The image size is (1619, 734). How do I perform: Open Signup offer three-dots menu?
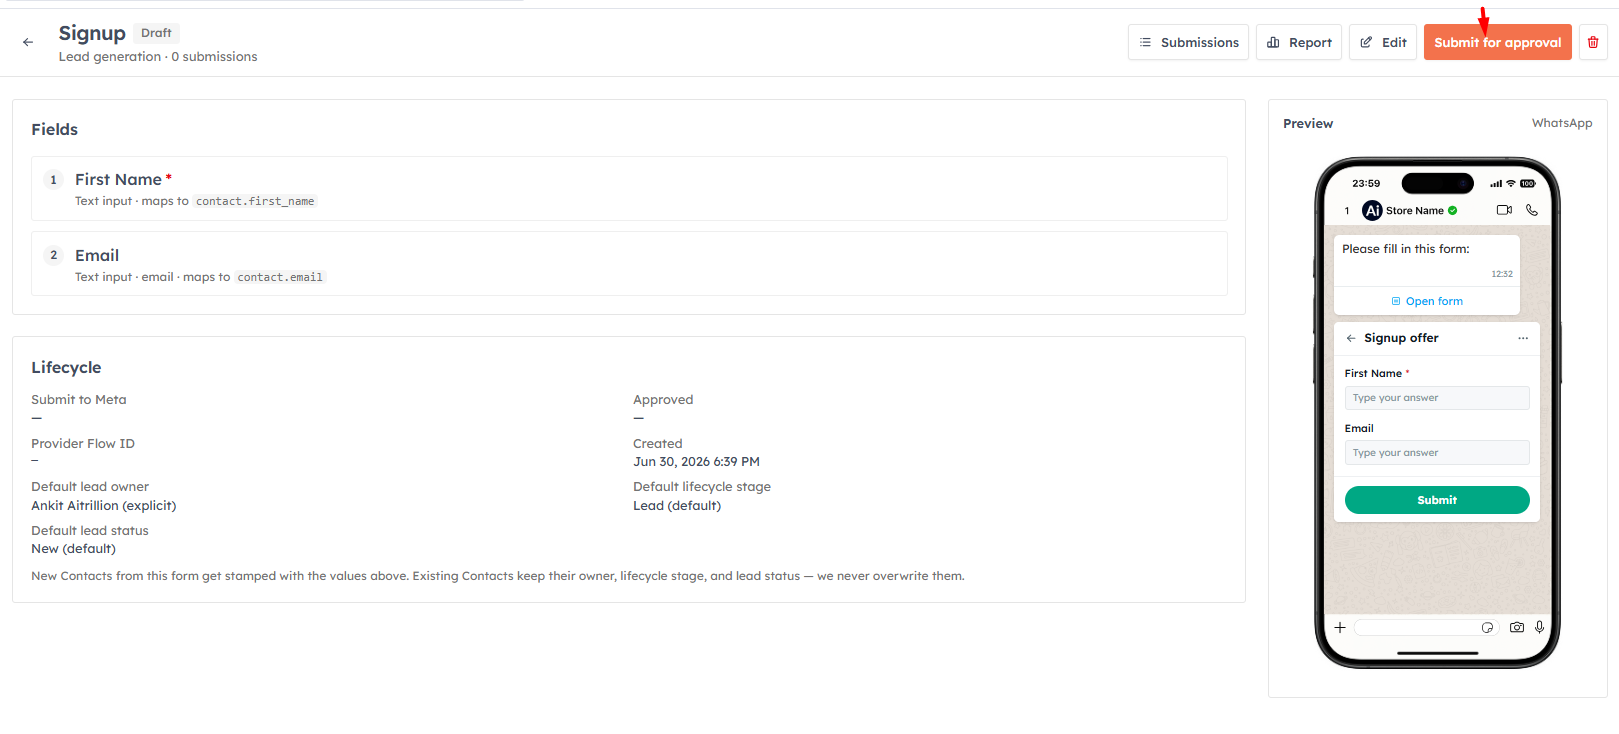[1523, 338]
